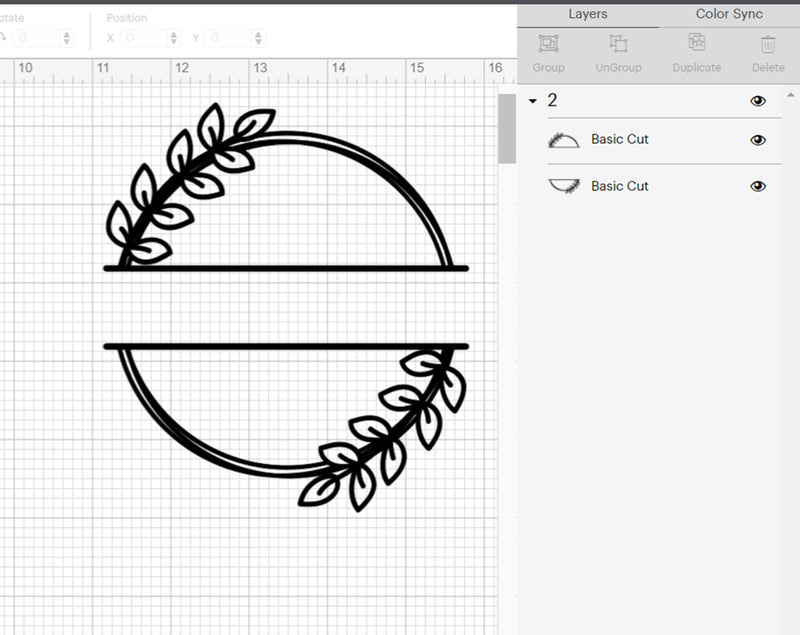Viewport: 800px width, 635px height.
Task: Click the Rotate field stepper arrows
Action: point(66,38)
